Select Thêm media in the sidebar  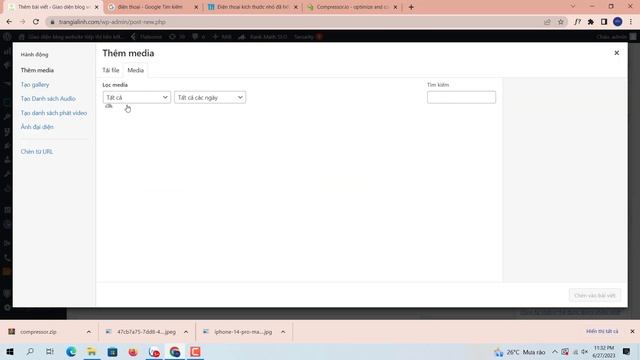(37, 70)
